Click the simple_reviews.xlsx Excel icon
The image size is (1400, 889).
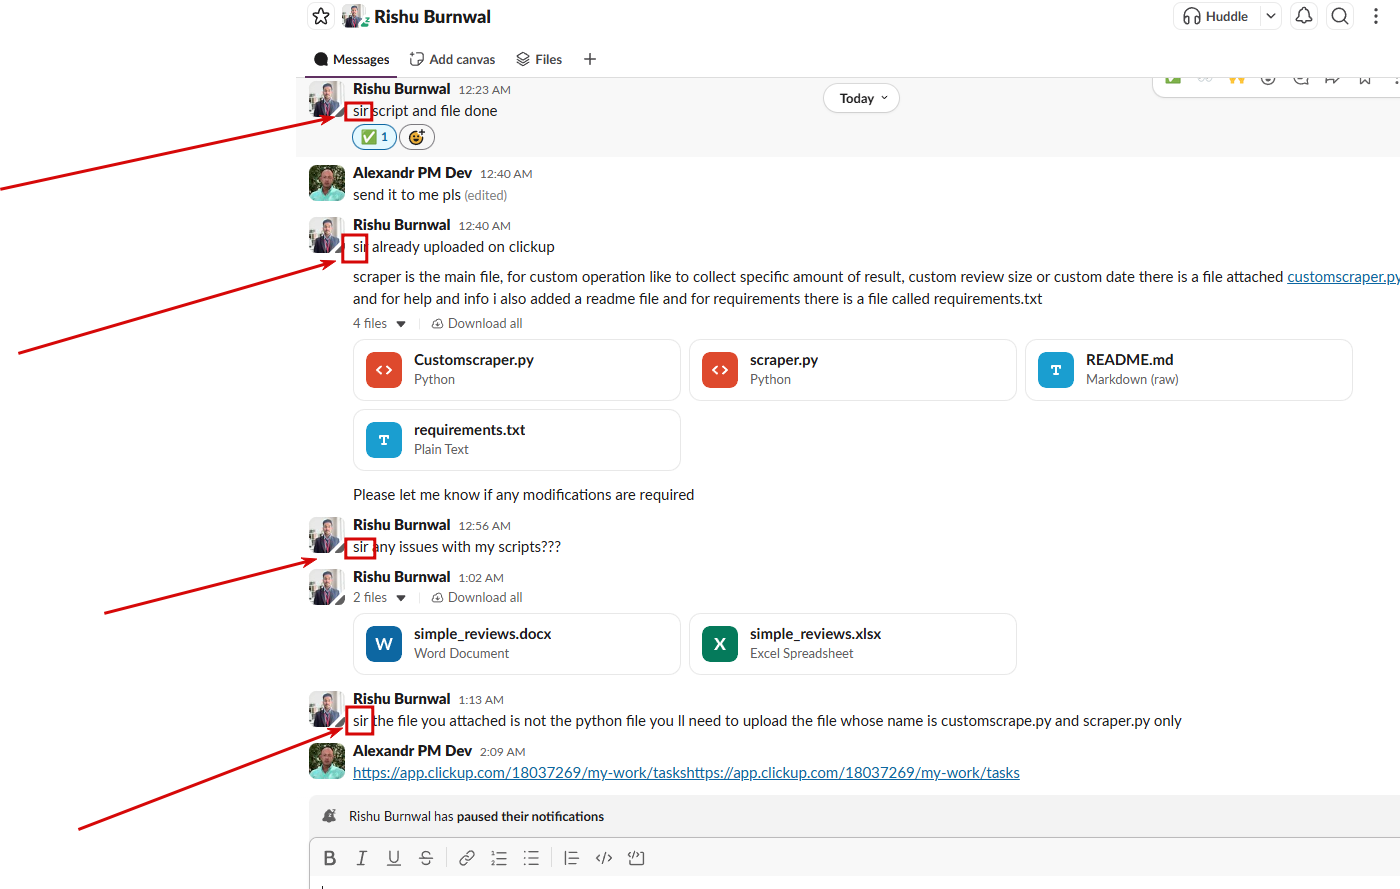pyautogui.click(x=720, y=644)
